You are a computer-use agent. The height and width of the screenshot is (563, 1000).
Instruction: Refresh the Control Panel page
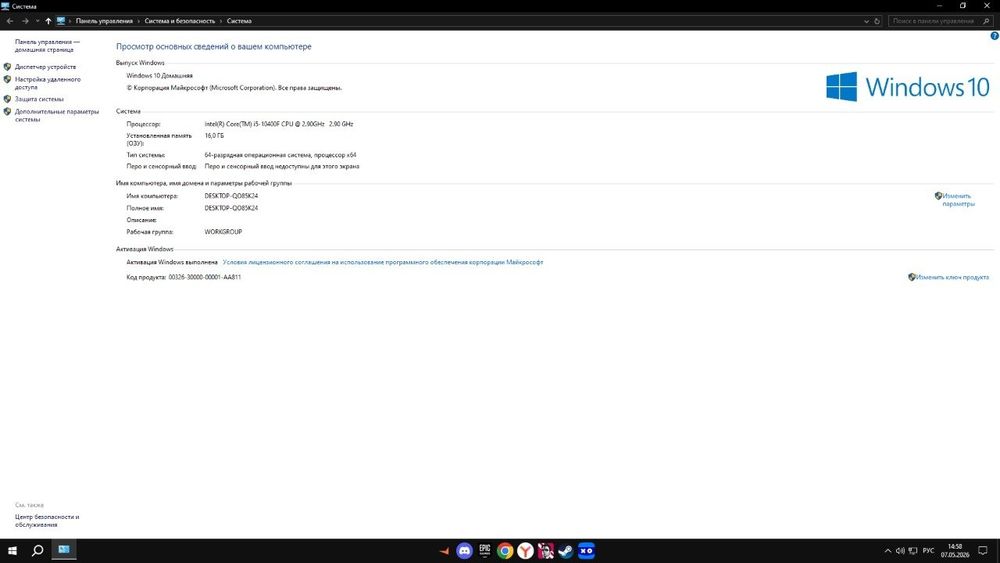pos(877,21)
